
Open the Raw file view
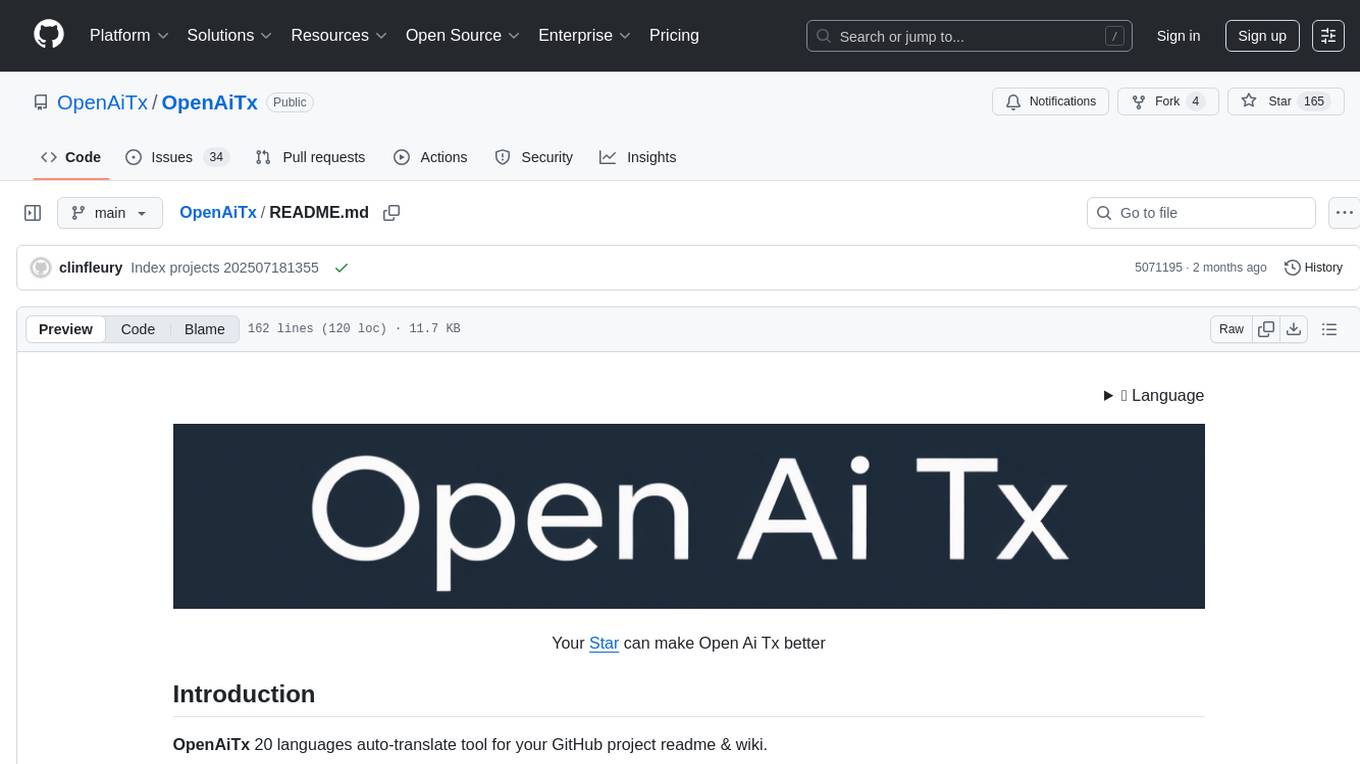click(x=1231, y=329)
